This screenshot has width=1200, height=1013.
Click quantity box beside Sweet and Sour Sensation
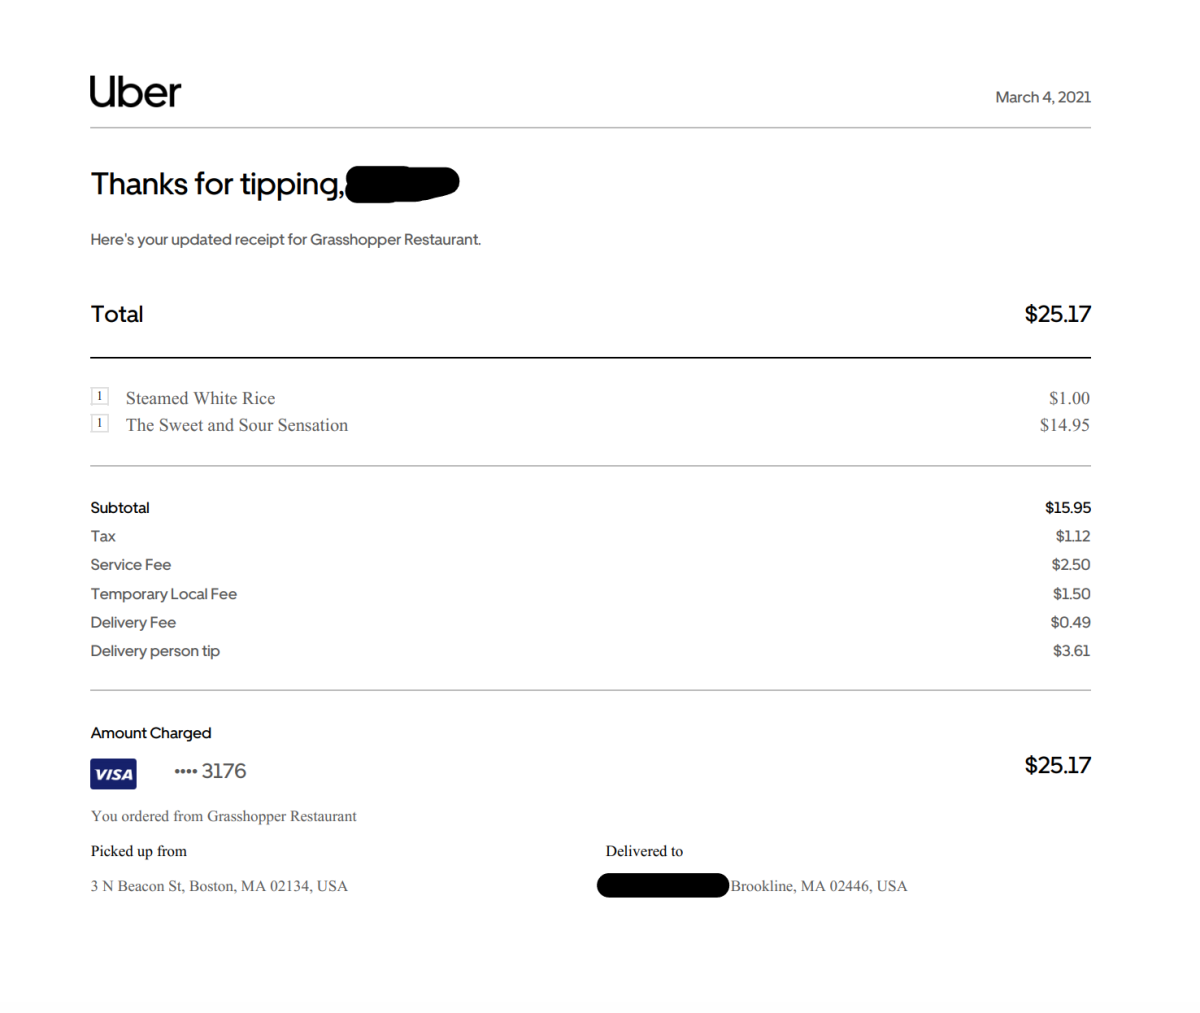point(99,423)
